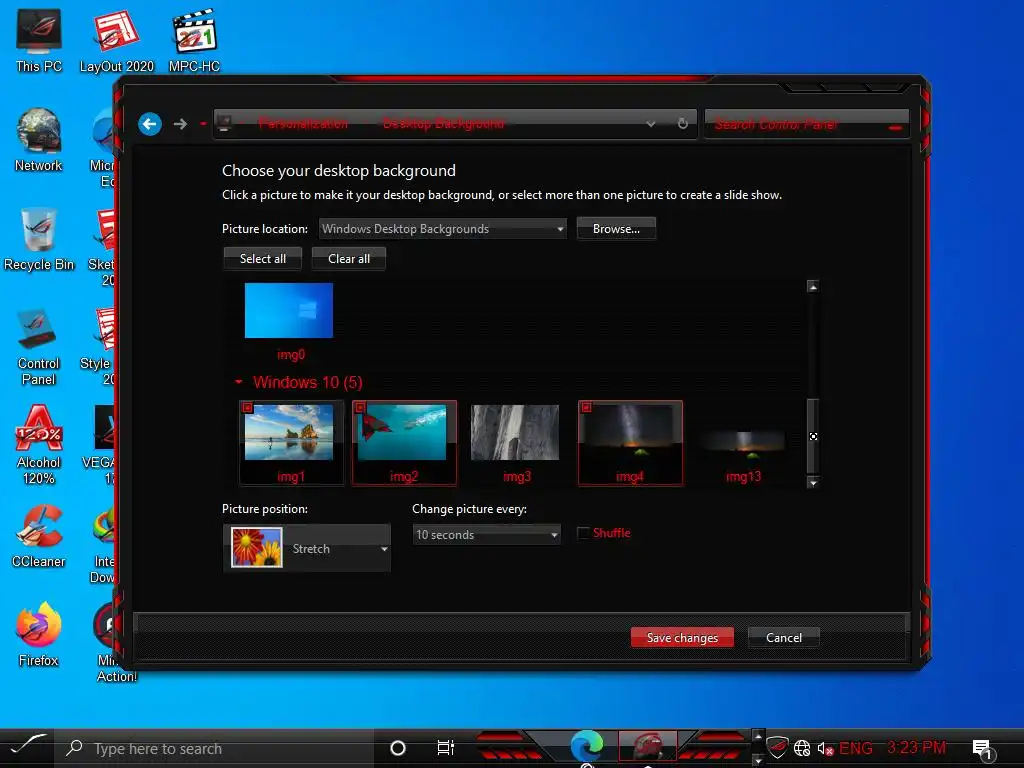Click Personalization in the address breadcrumb
The image size is (1024, 768).
[302, 123]
